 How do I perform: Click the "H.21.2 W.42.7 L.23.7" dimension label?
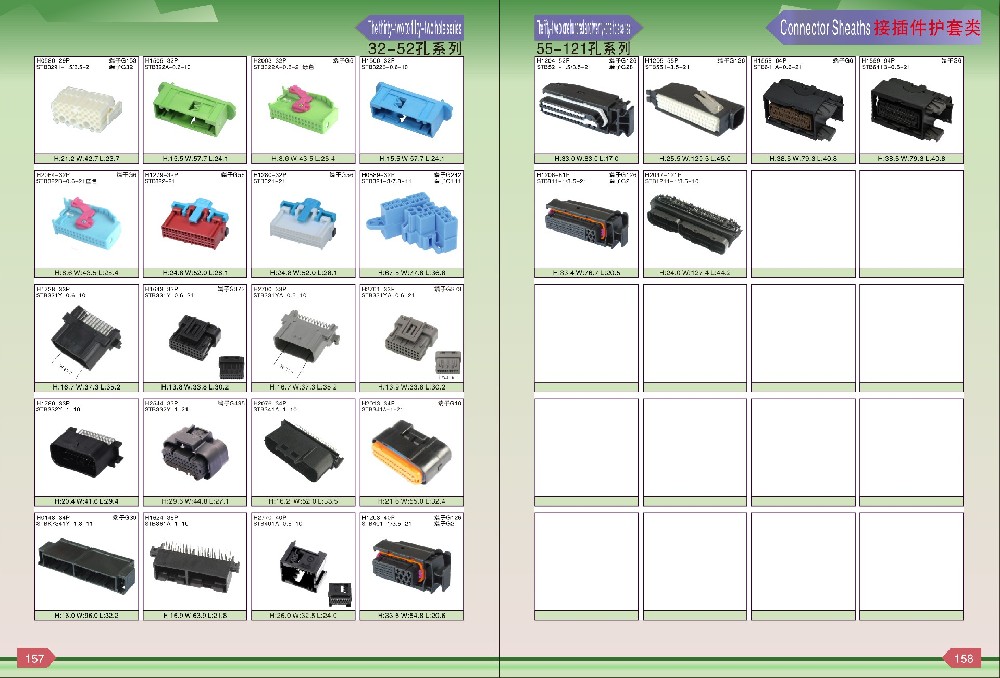[x=86, y=158]
